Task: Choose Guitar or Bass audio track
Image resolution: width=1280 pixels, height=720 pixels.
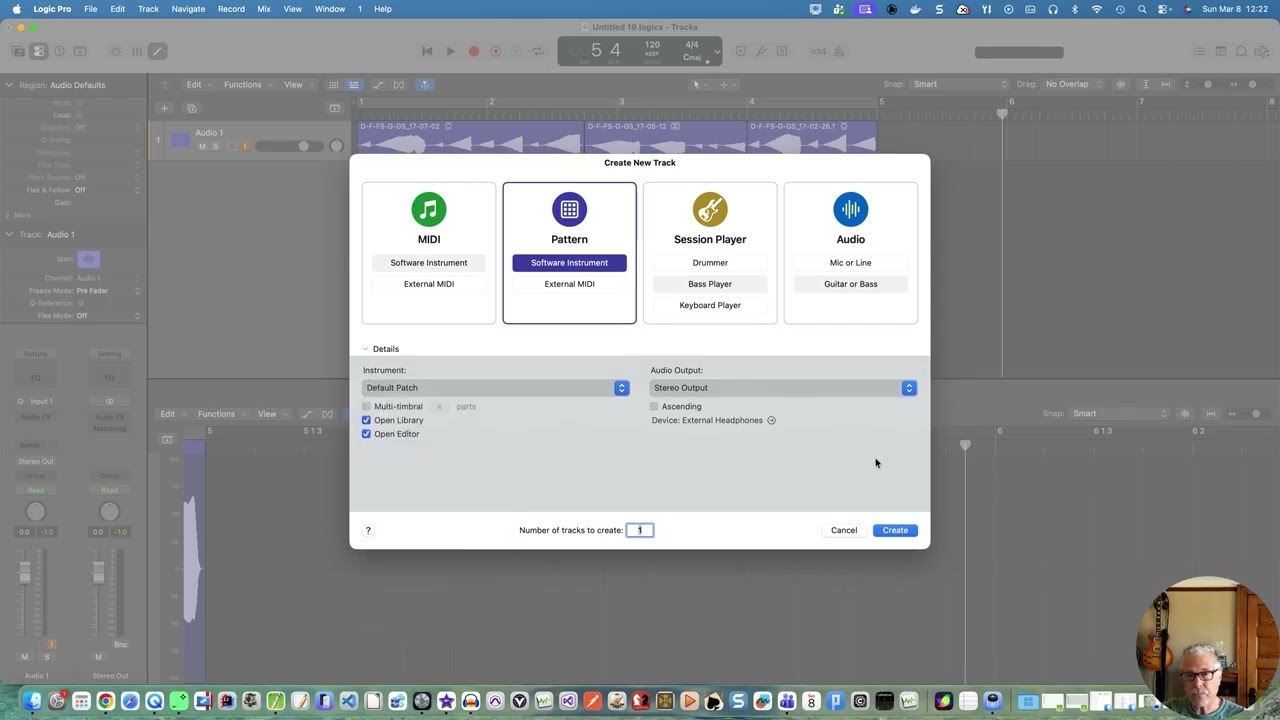Action: (x=851, y=284)
